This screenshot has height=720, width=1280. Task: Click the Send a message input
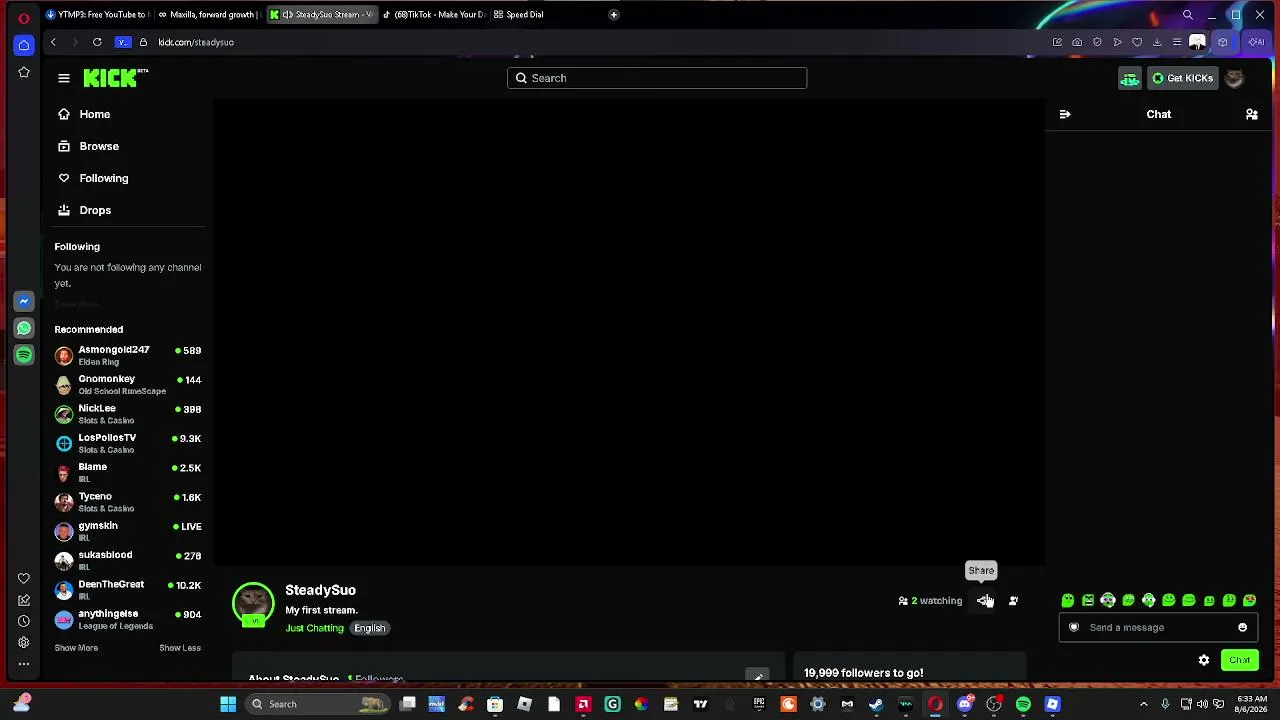click(x=1157, y=628)
